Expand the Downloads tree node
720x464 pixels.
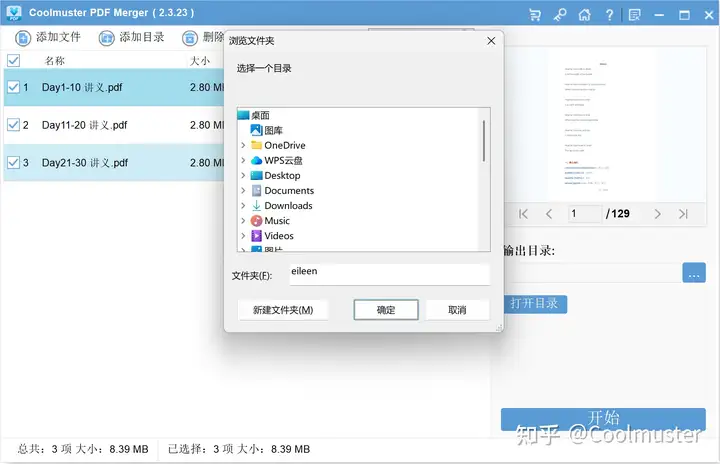243,206
